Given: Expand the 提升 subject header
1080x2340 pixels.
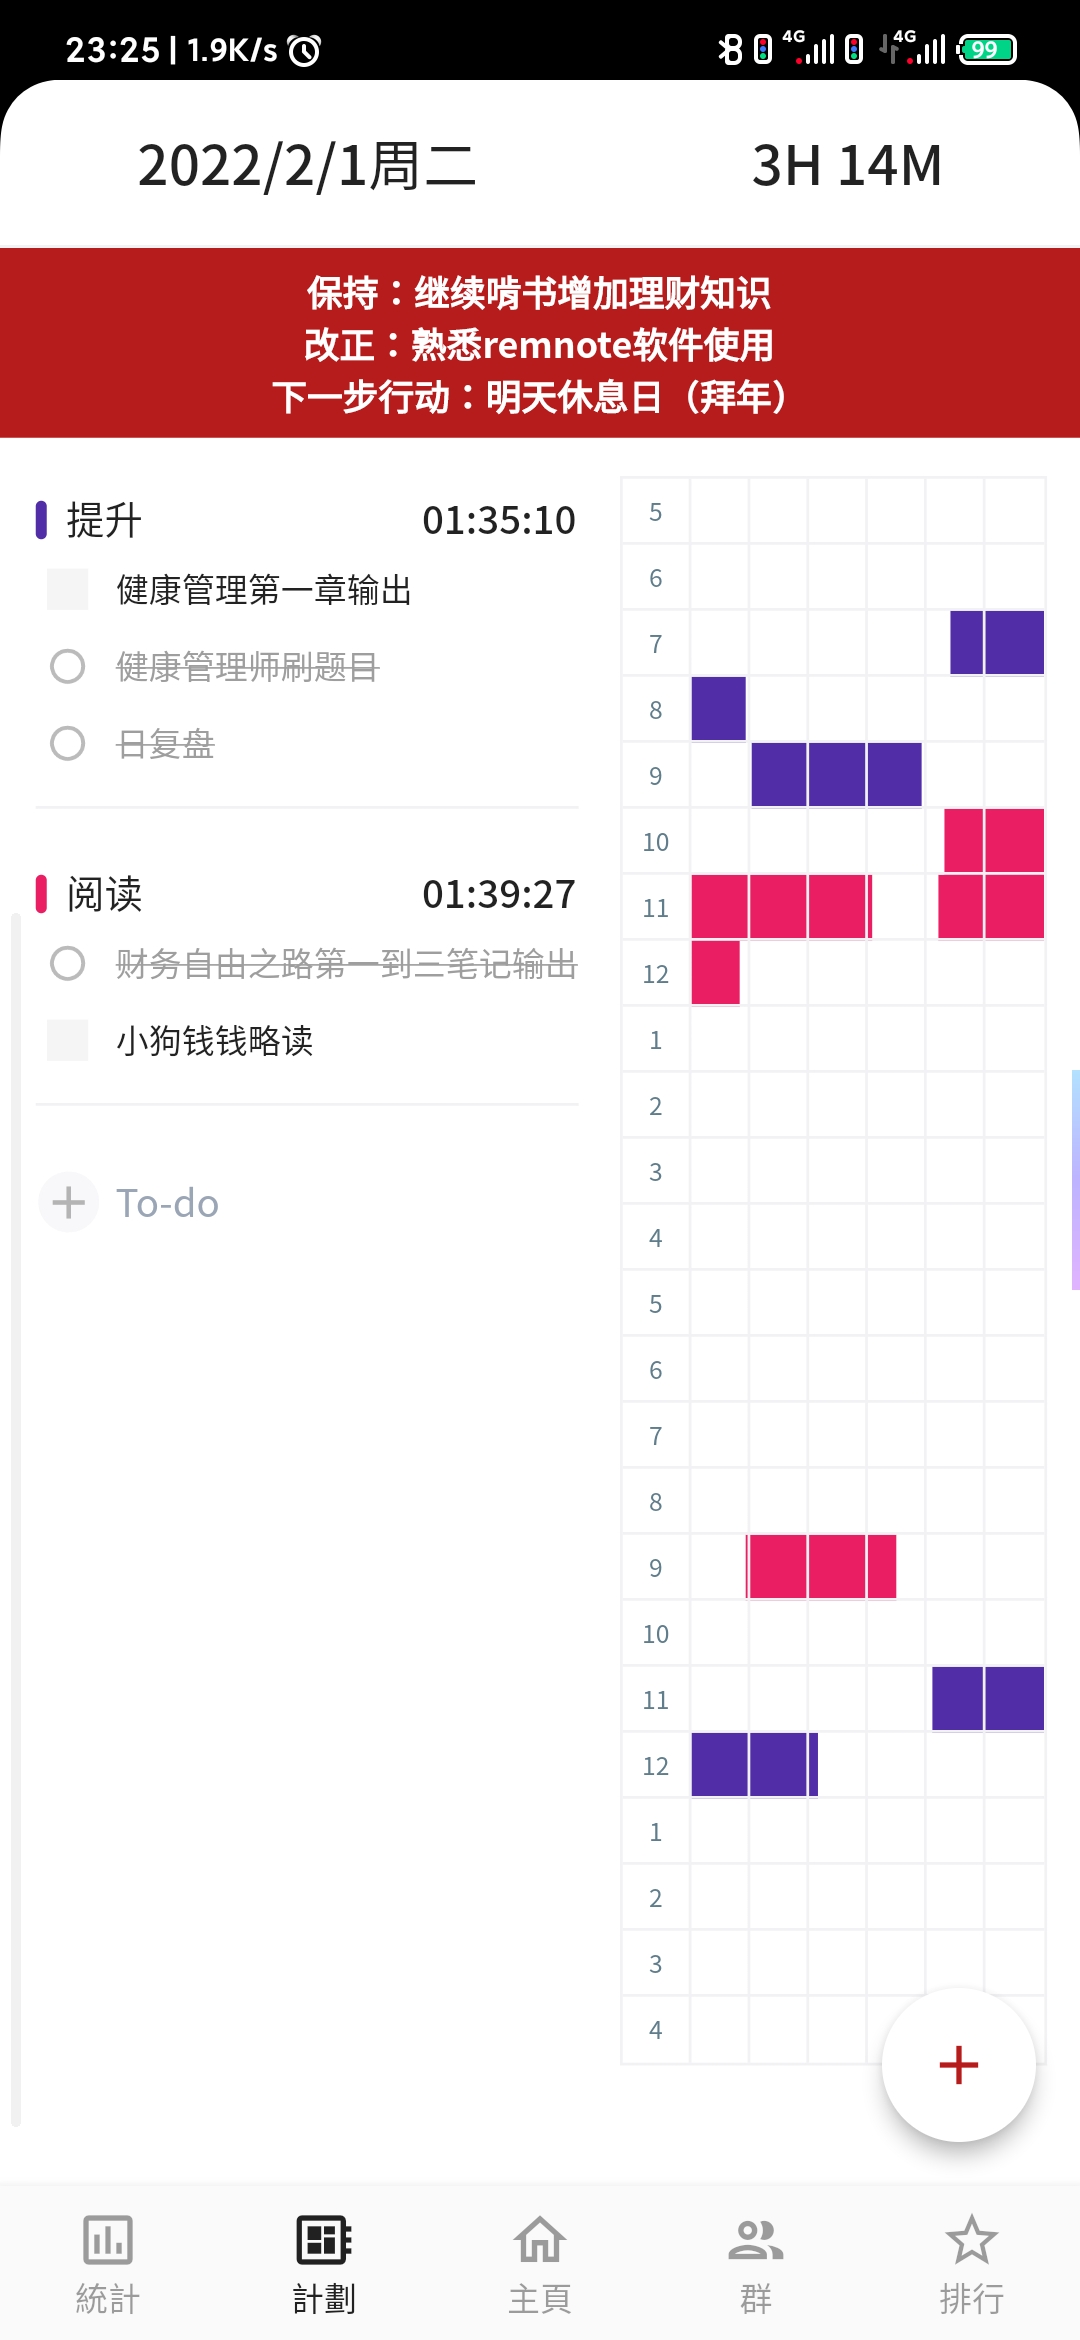Looking at the screenshot, I should (104, 520).
